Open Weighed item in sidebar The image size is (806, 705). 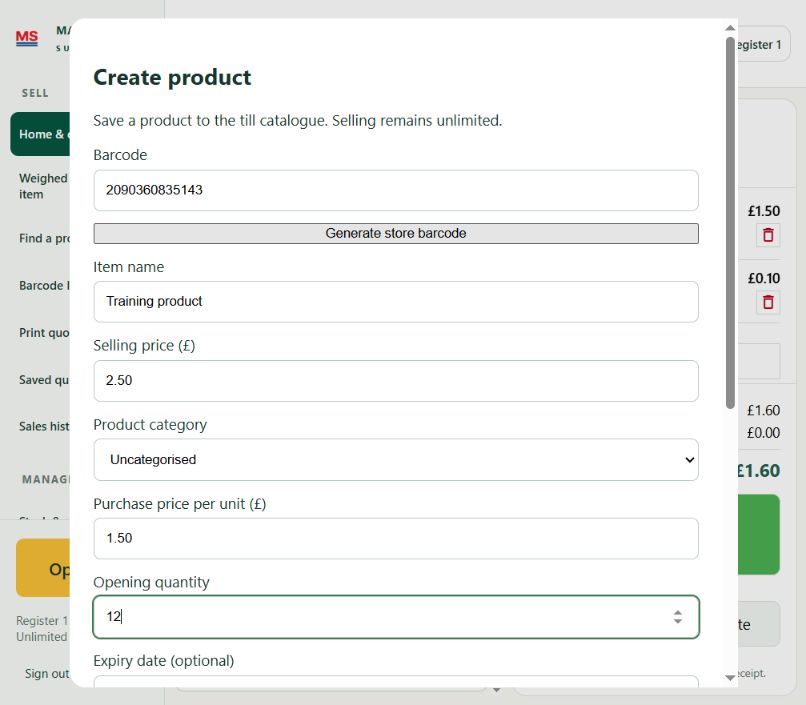pyautogui.click(x=43, y=186)
